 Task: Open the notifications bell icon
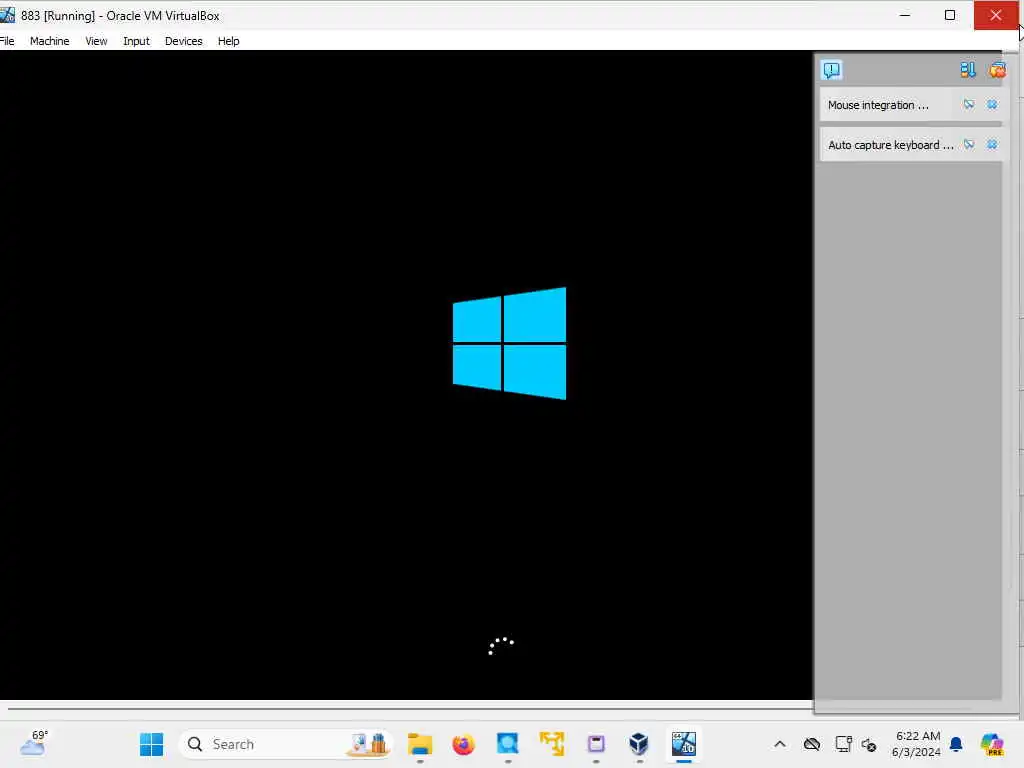point(956,744)
